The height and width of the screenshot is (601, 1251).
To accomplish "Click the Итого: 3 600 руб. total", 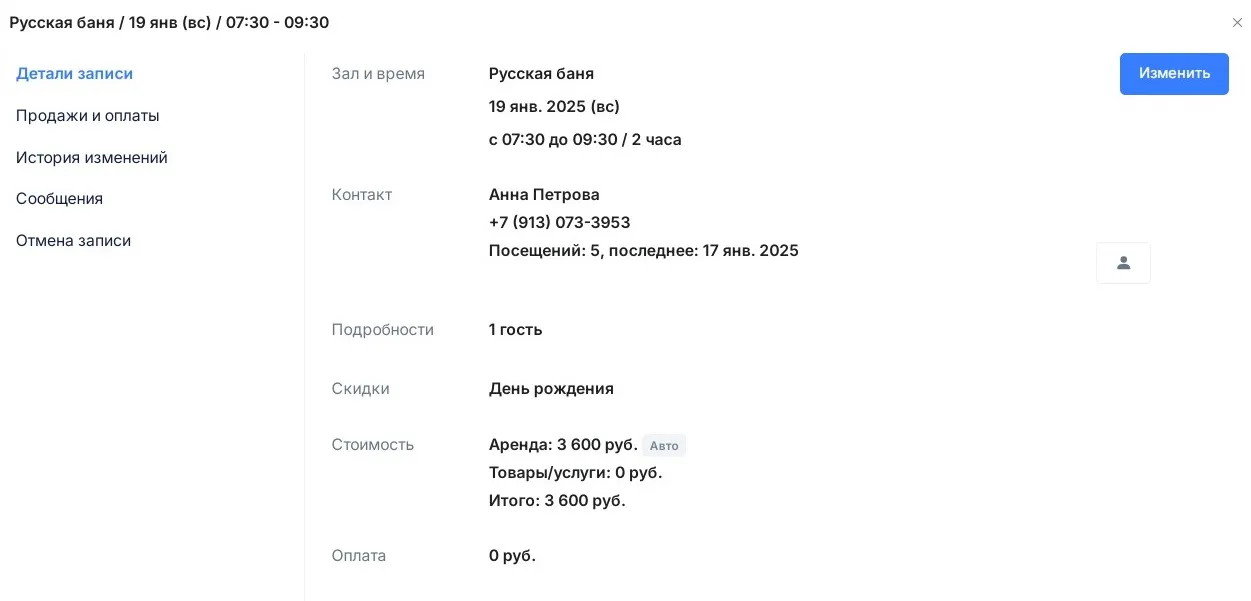I will pos(556,500).
